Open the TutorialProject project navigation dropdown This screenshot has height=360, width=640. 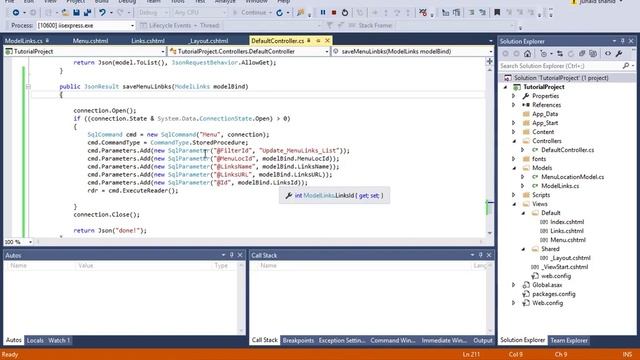[x=85, y=51]
